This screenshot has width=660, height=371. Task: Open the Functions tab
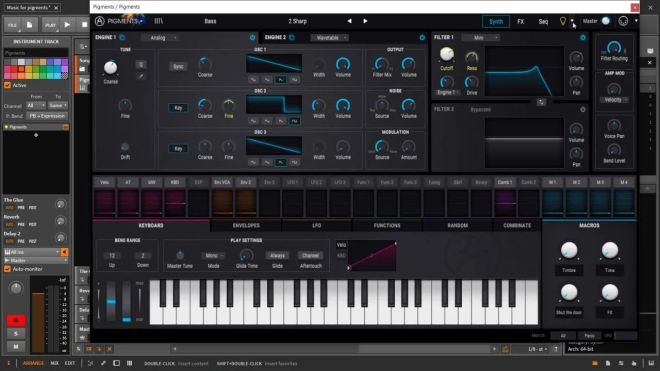coord(387,226)
